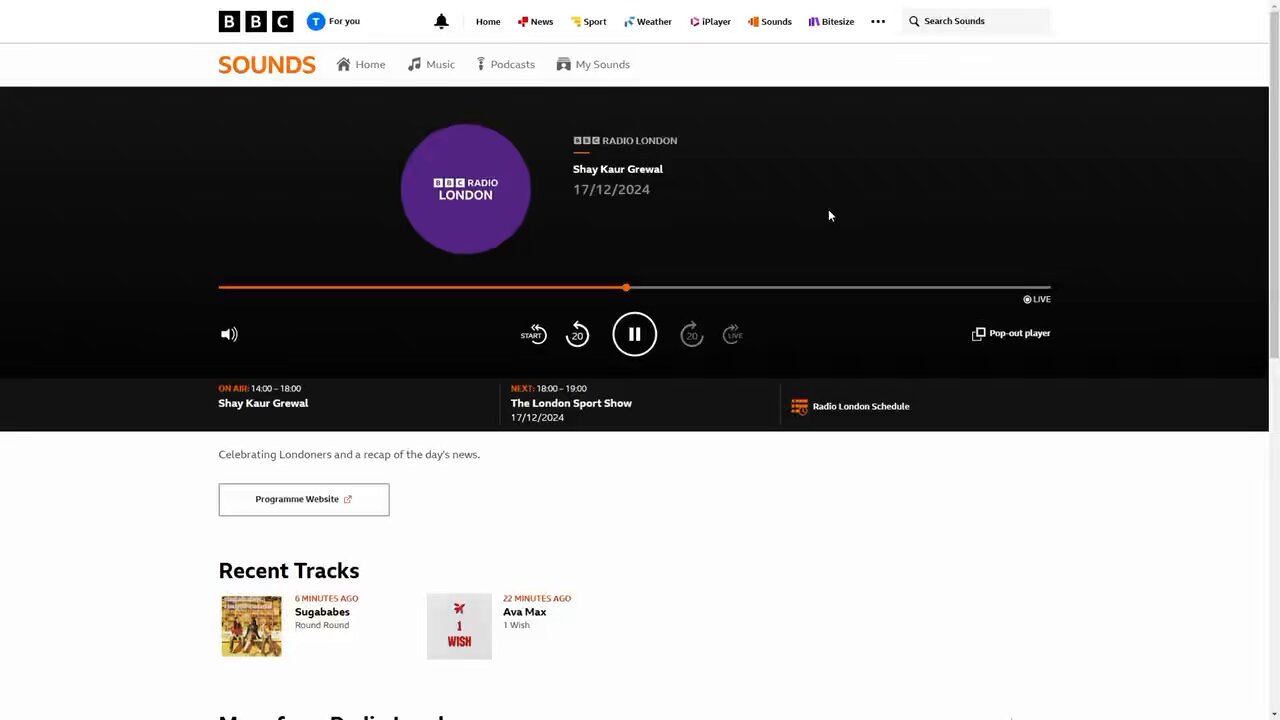Open the 'For you' account icon
The height and width of the screenshot is (720, 1280).
click(x=316, y=21)
